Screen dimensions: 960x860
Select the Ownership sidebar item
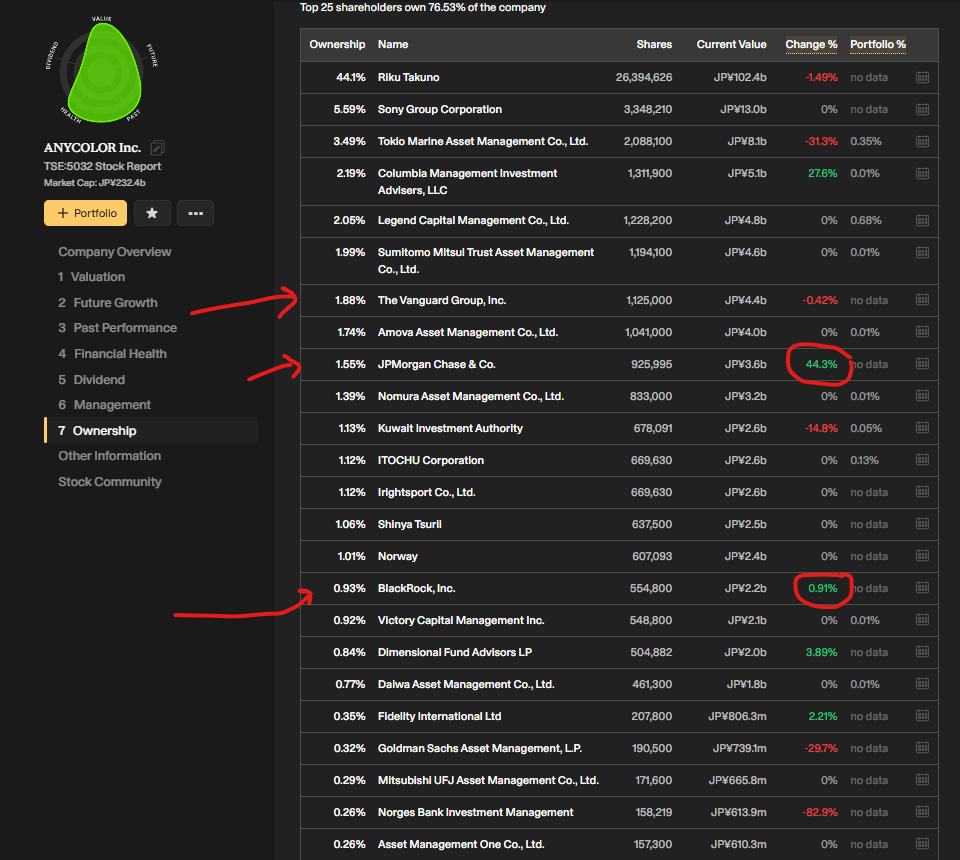151,430
